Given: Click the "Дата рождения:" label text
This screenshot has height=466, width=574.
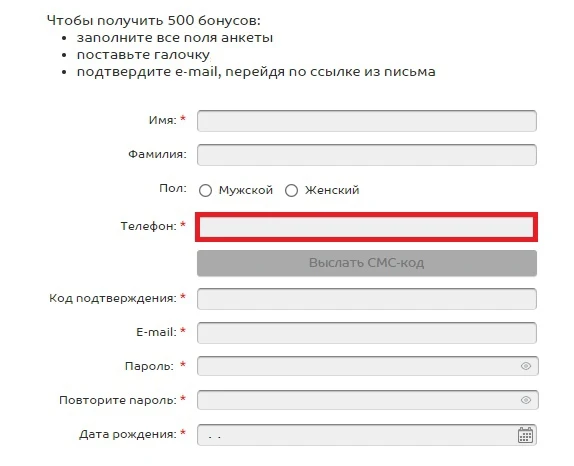Looking at the screenshot, I should (128, 434).
